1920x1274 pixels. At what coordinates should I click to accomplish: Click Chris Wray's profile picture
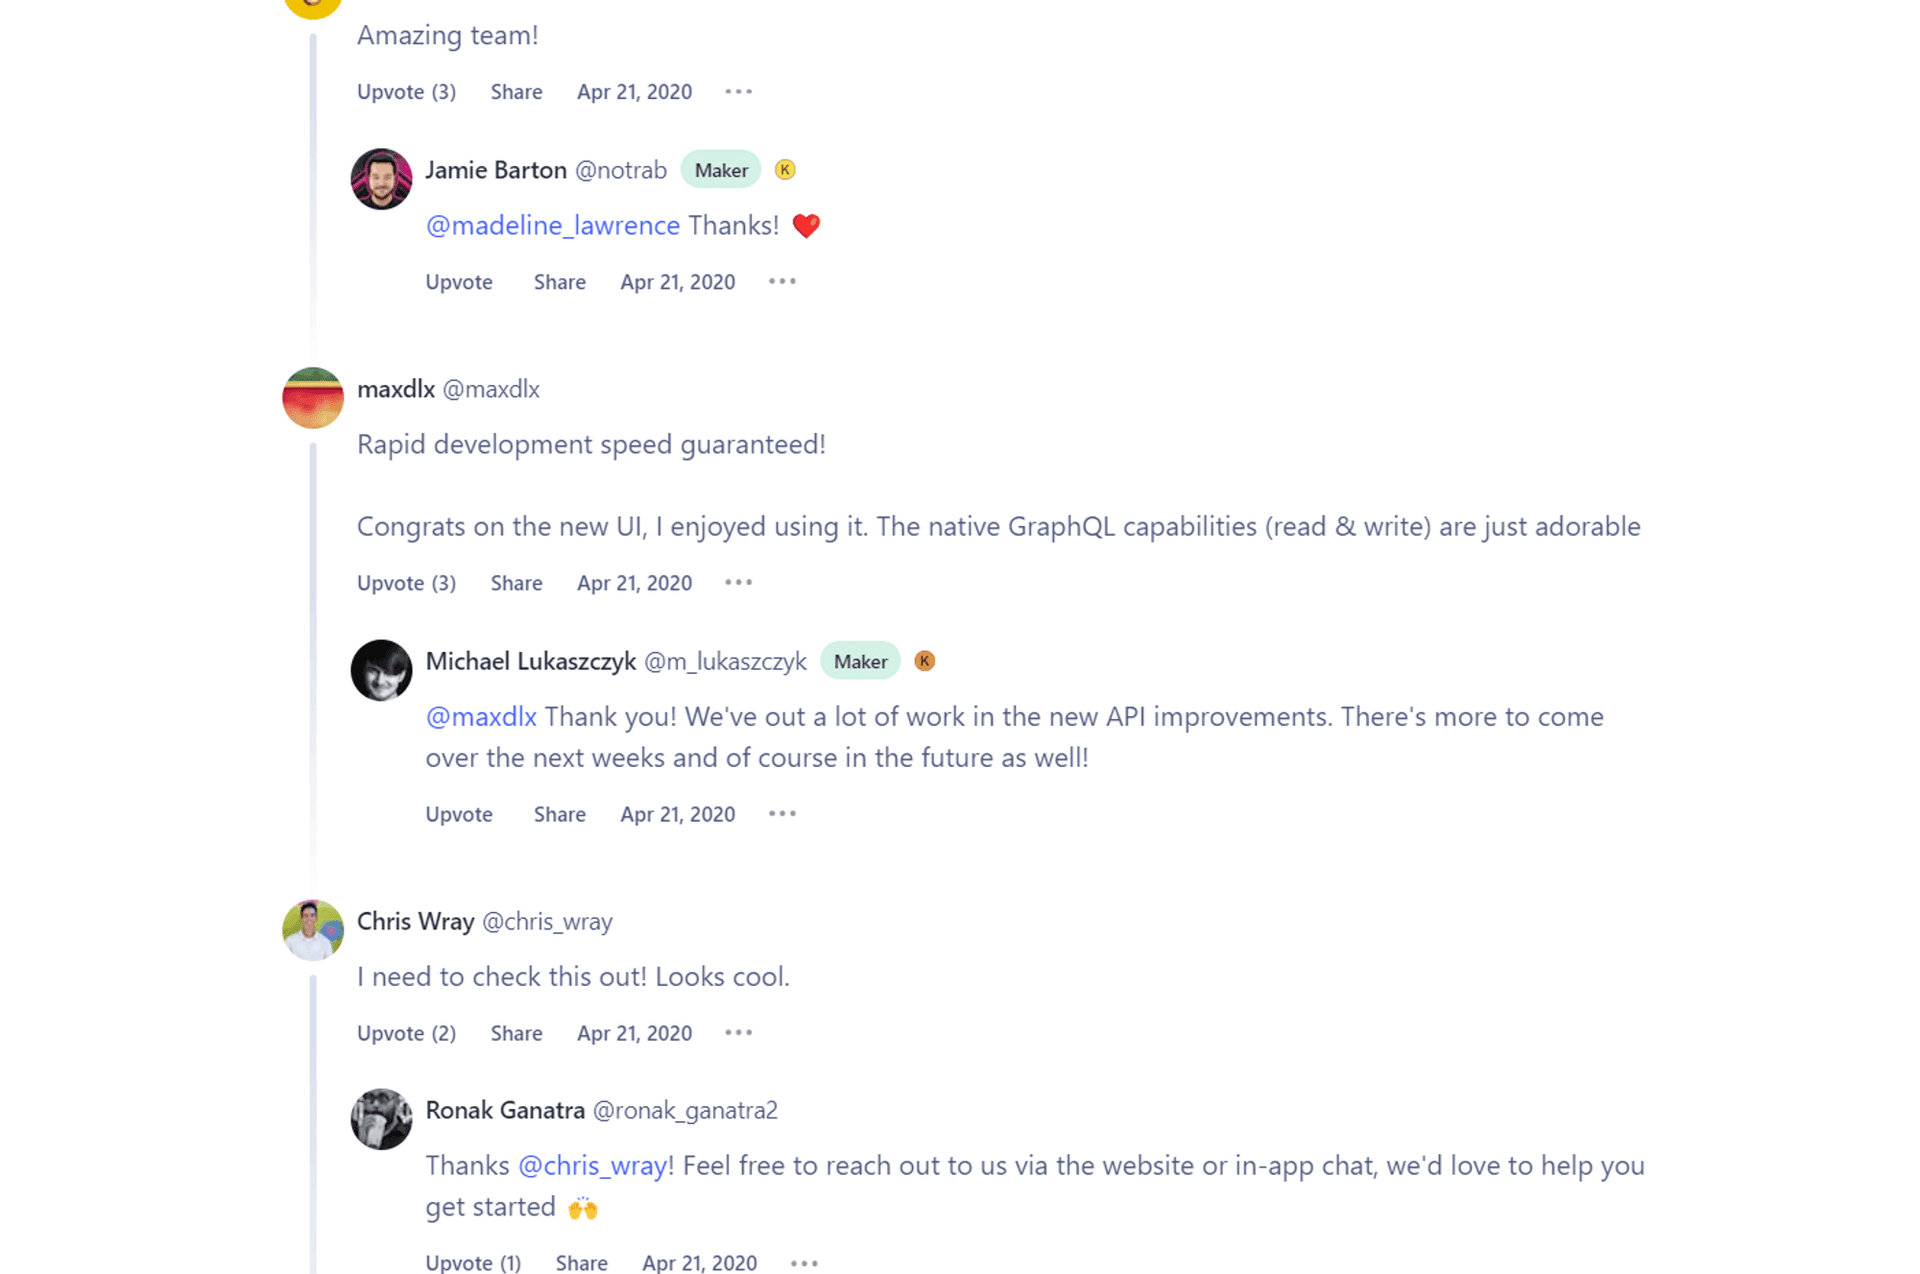(313, 930)
